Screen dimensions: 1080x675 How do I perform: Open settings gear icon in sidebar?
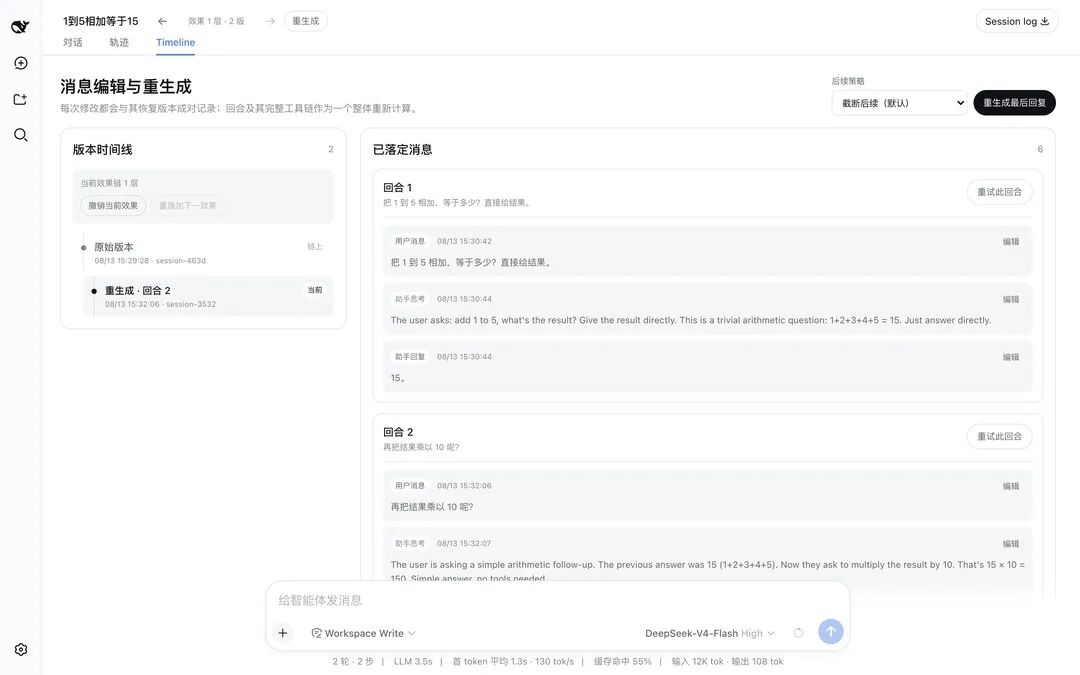coord(21,650)
